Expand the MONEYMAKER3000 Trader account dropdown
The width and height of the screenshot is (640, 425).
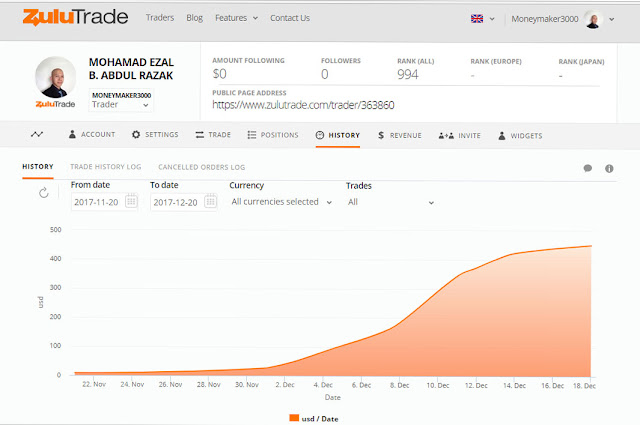point(121,100)
